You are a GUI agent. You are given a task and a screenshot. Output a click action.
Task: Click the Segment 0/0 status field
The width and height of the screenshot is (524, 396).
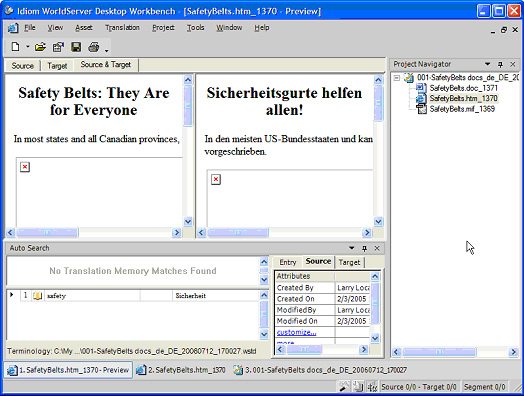(485, 387)
